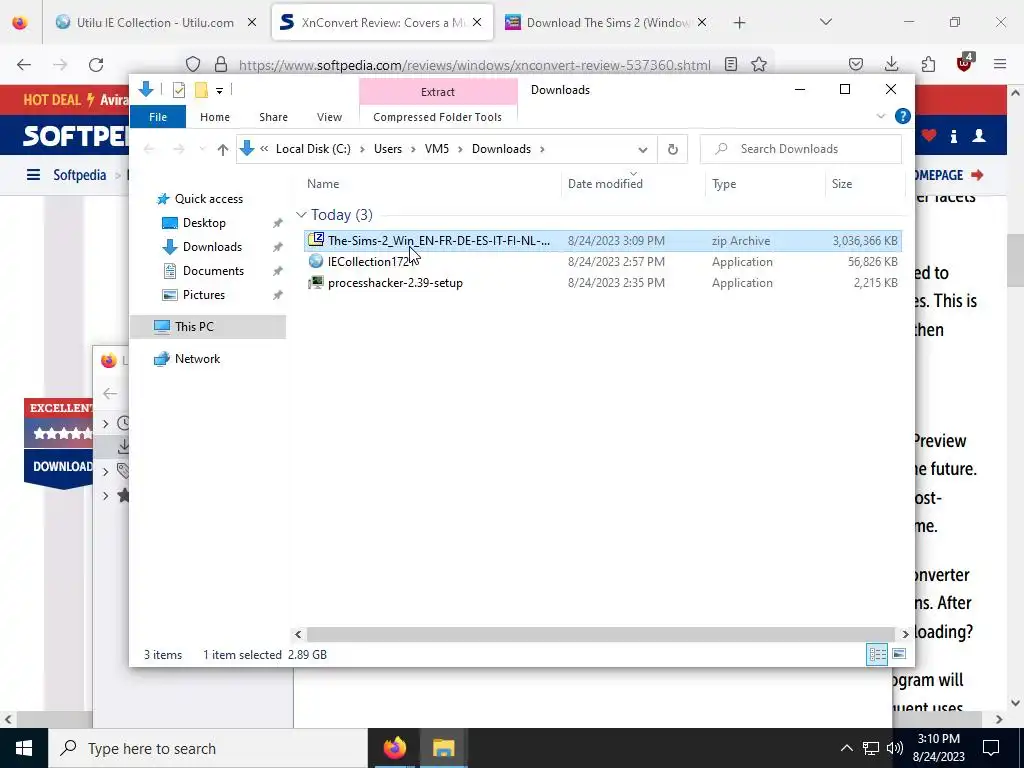Image resolution: width=1024 pixels, height=768 pixels.
Task: Click Save to Pocket icon
Action: [x=856, y=64]
